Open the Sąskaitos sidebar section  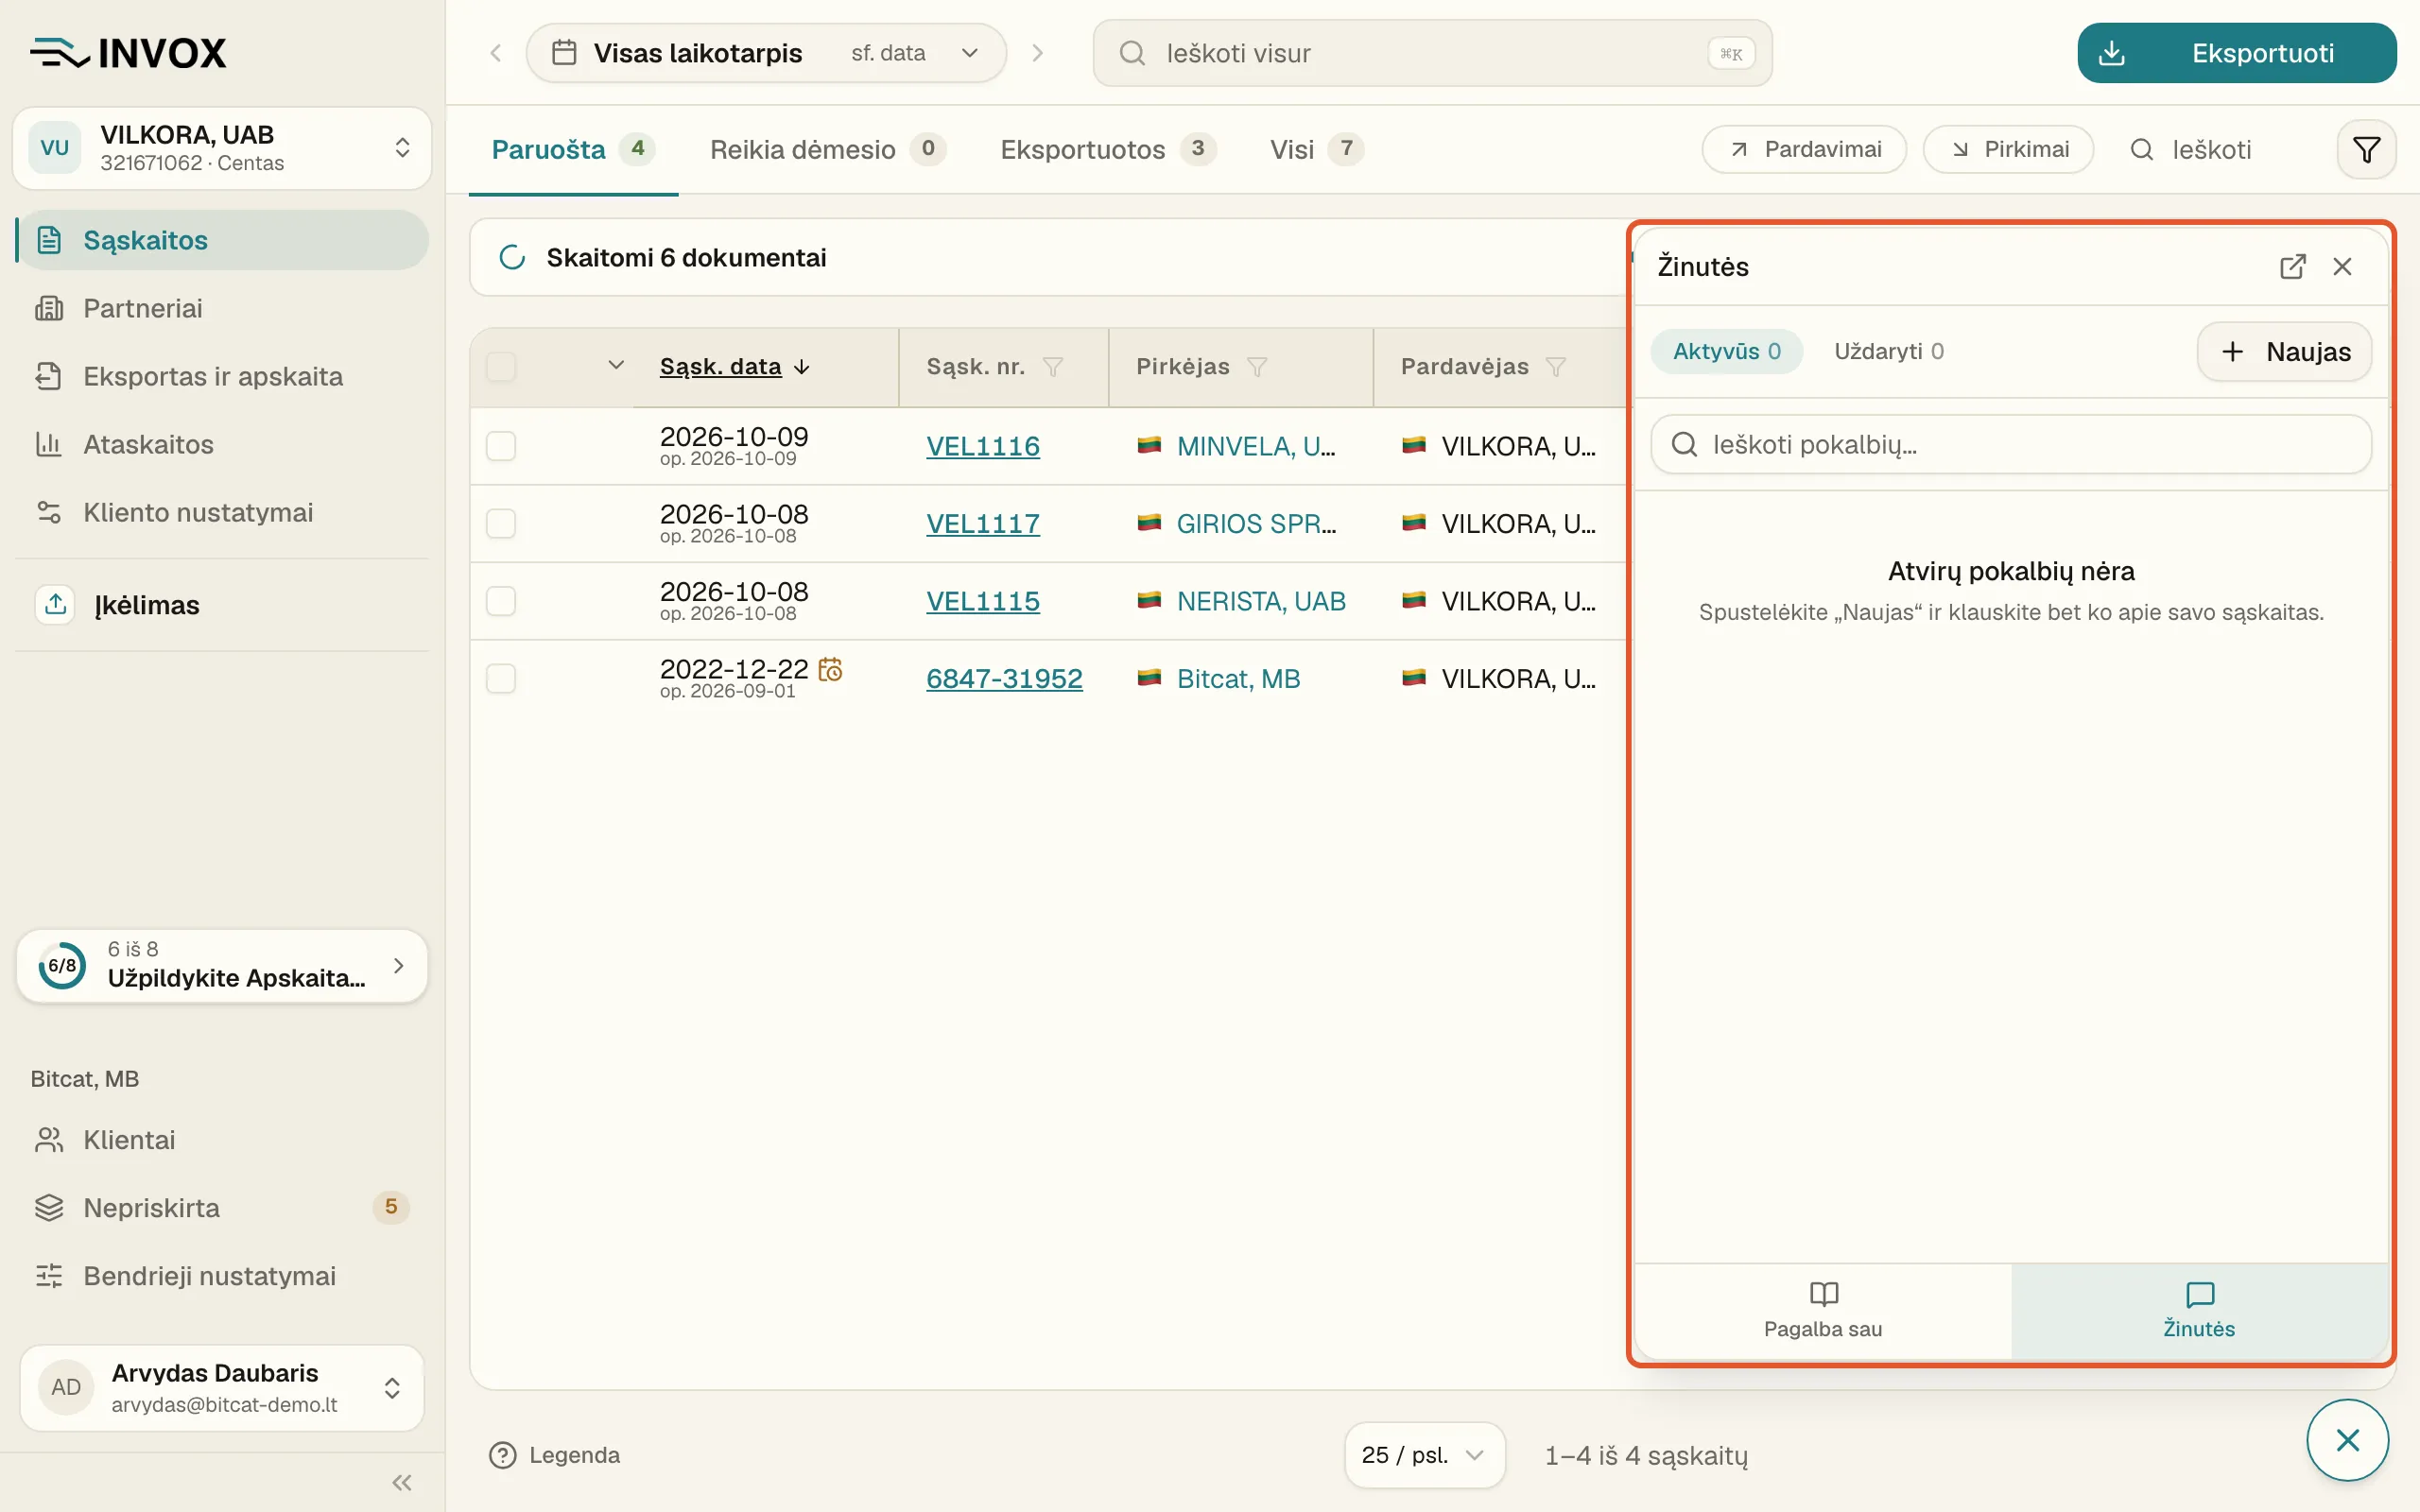click(x=222, y=240)
